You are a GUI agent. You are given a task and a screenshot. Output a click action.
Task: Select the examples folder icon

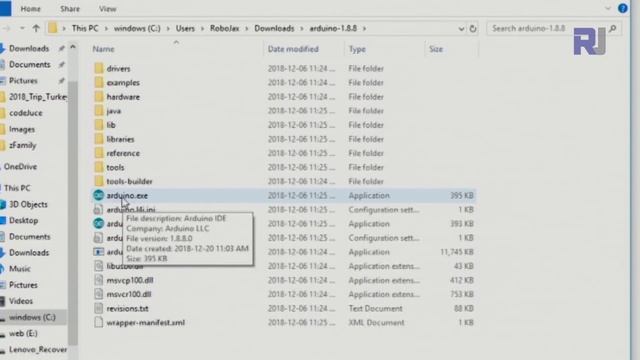[99, 82]
